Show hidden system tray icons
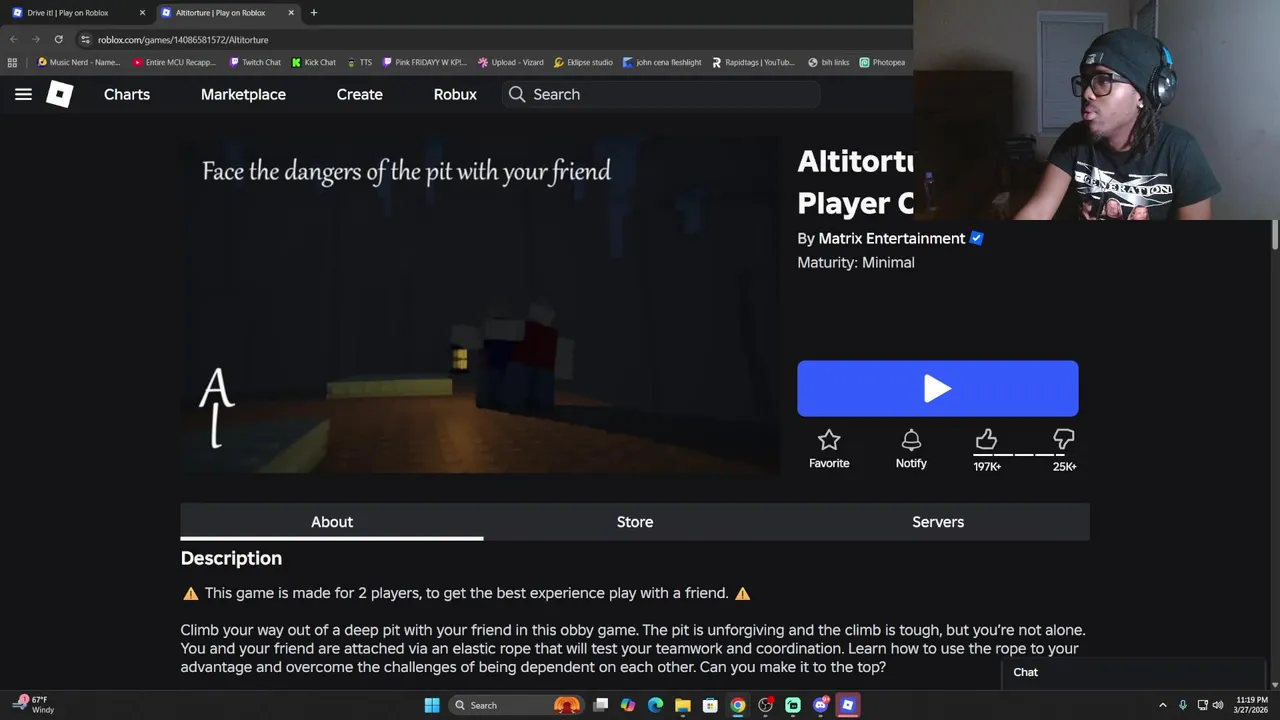The height and width of the screenshot is (720, 1280). point(1162,705)
